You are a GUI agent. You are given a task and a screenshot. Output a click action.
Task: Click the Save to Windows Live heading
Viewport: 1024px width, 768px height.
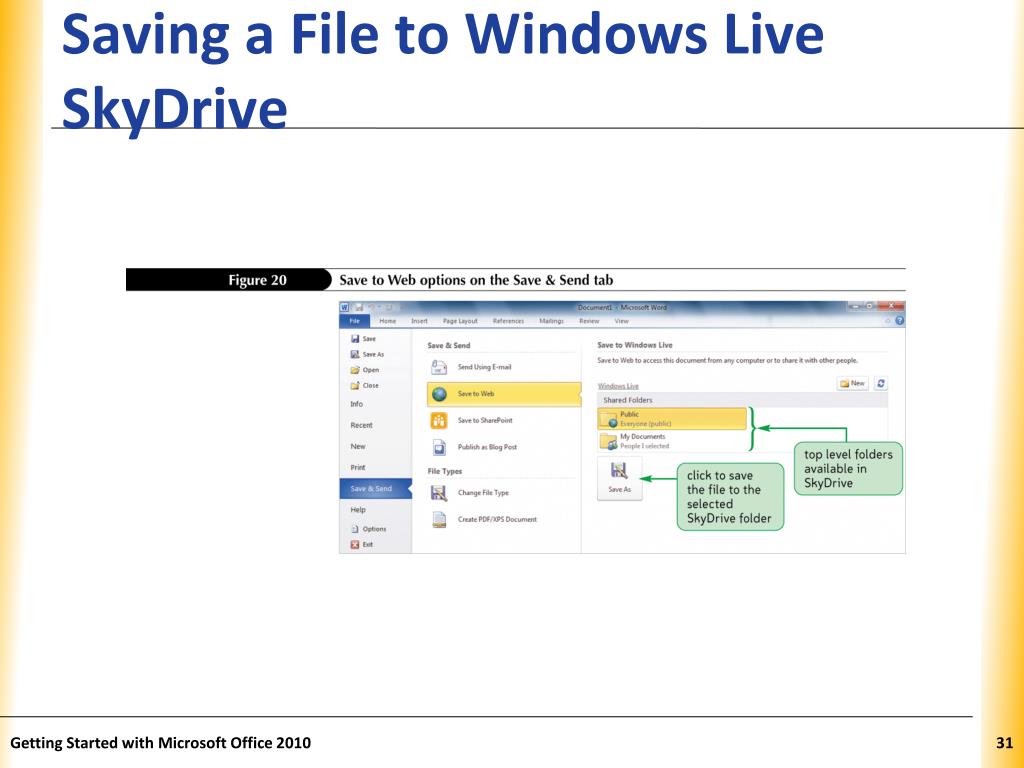pyautogui.click(x=635, y=345)
